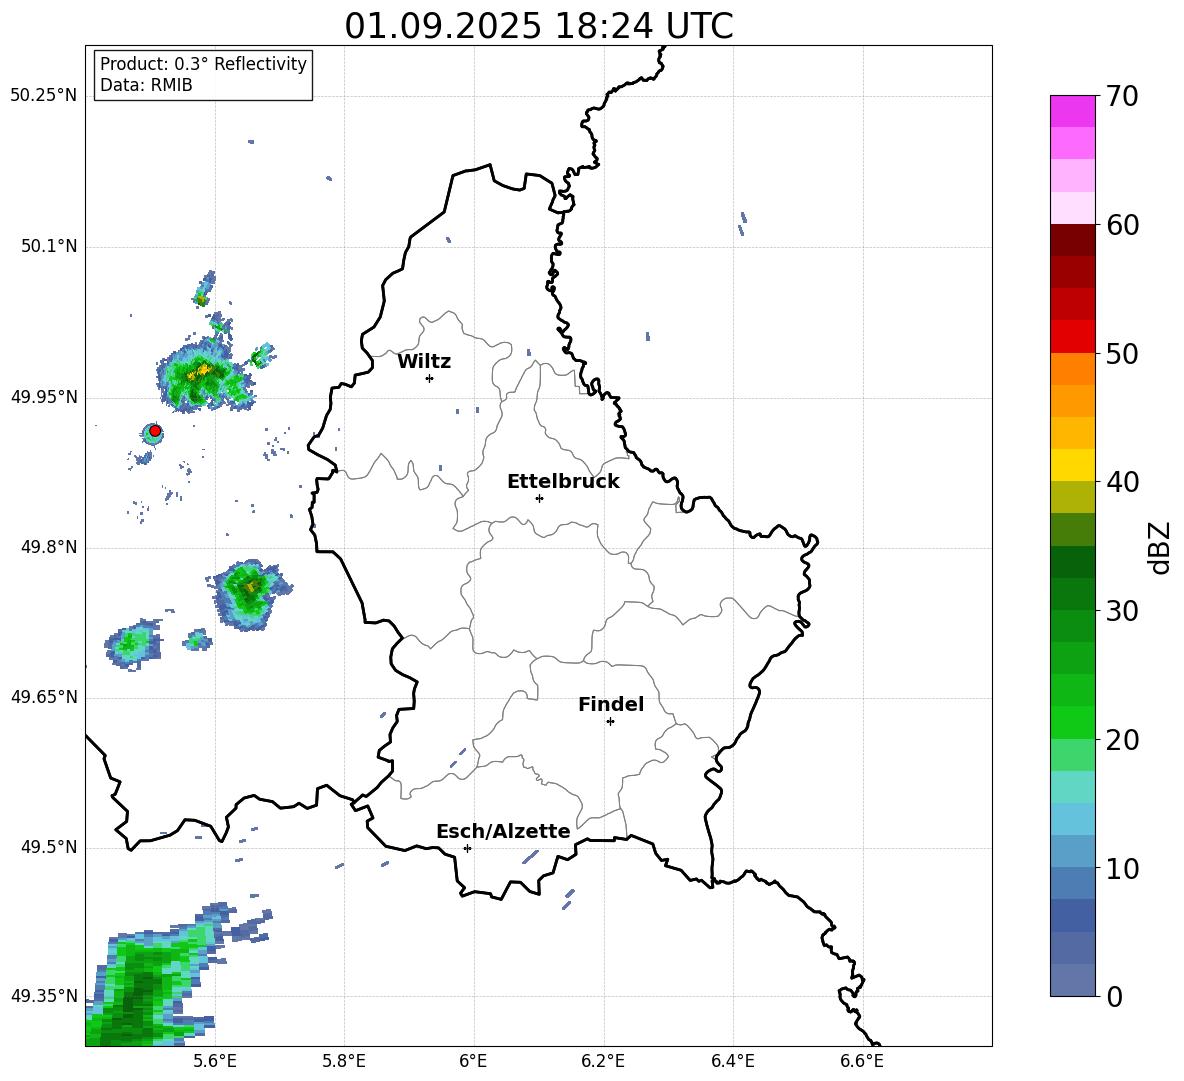1184x1081 pixels.
Task: Click the Wiltz cross marker
Action: 430,378
